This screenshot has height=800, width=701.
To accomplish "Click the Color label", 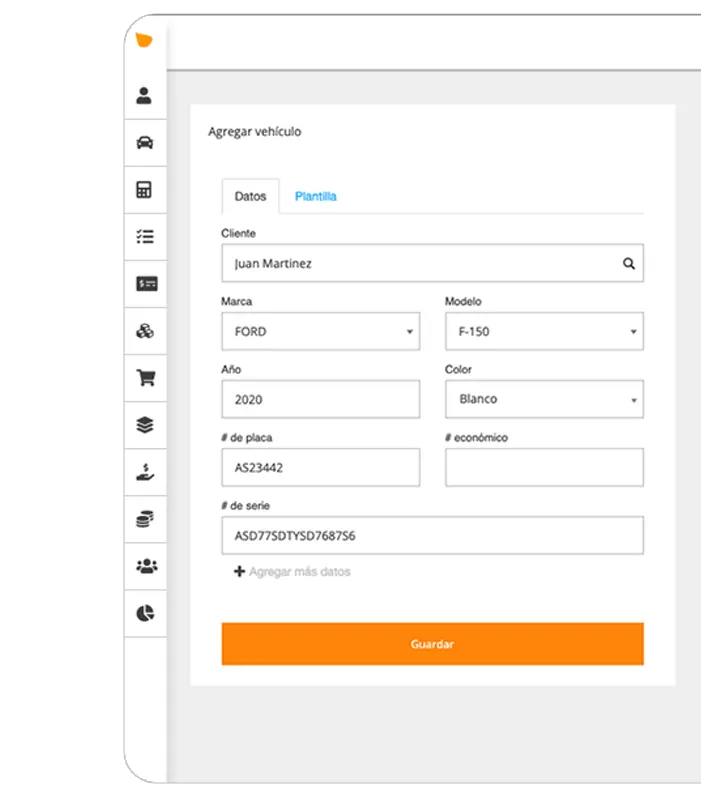I will pyautogui.click(x=458, y=369).
